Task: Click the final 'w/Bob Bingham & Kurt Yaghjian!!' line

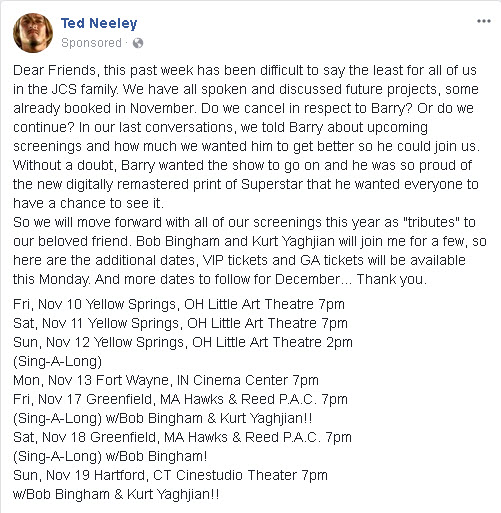Action: (116, 494)
